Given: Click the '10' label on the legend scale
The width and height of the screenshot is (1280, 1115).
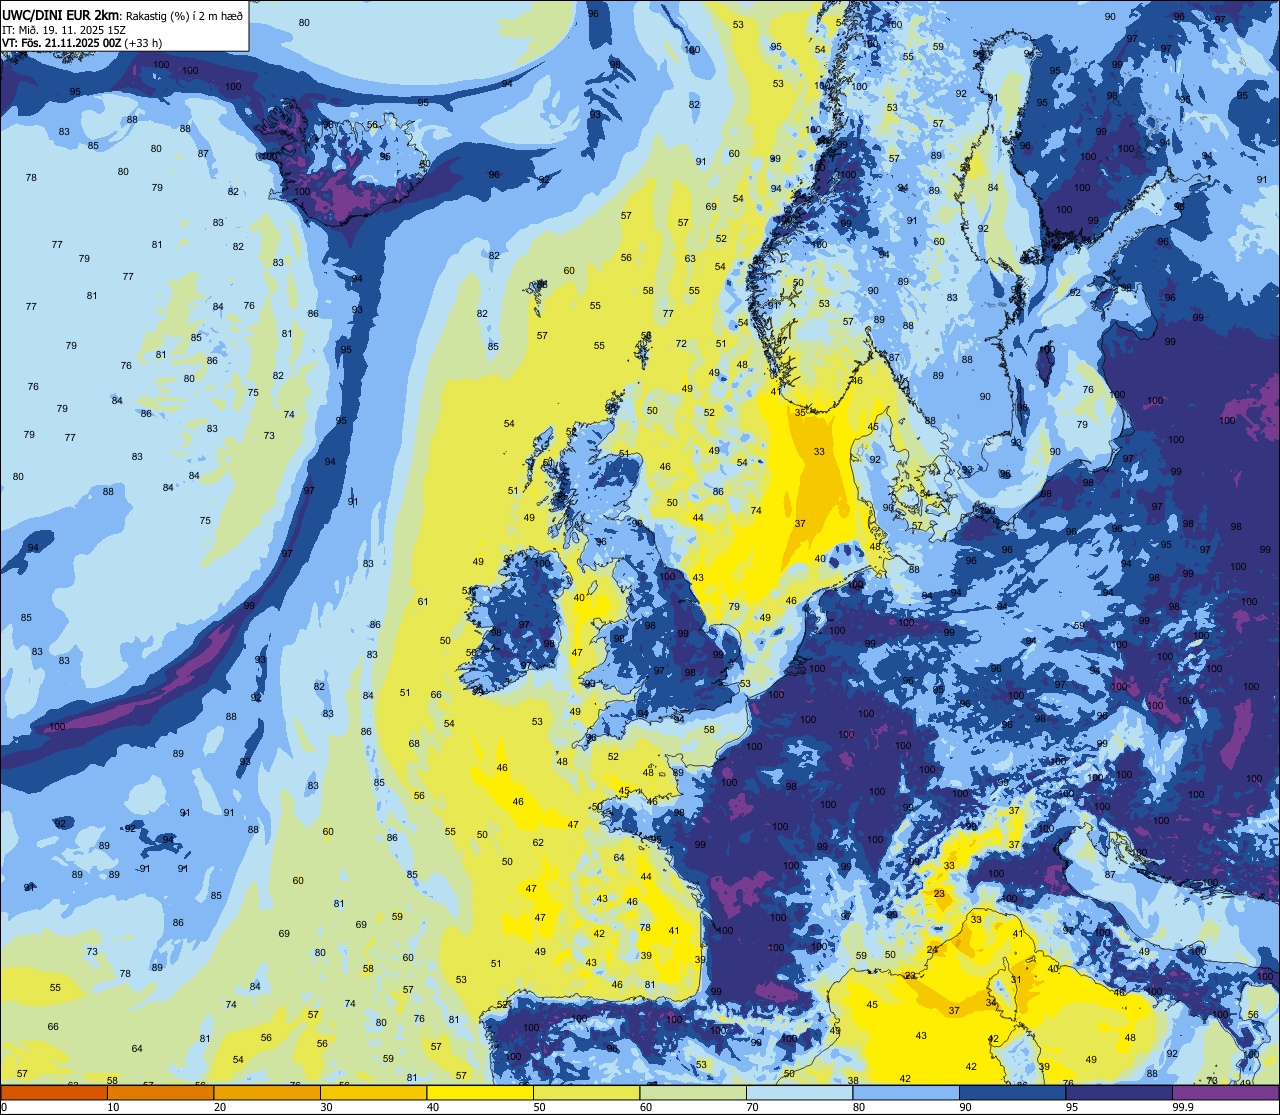Looking at the screenshot, I should click(113, 1107).
